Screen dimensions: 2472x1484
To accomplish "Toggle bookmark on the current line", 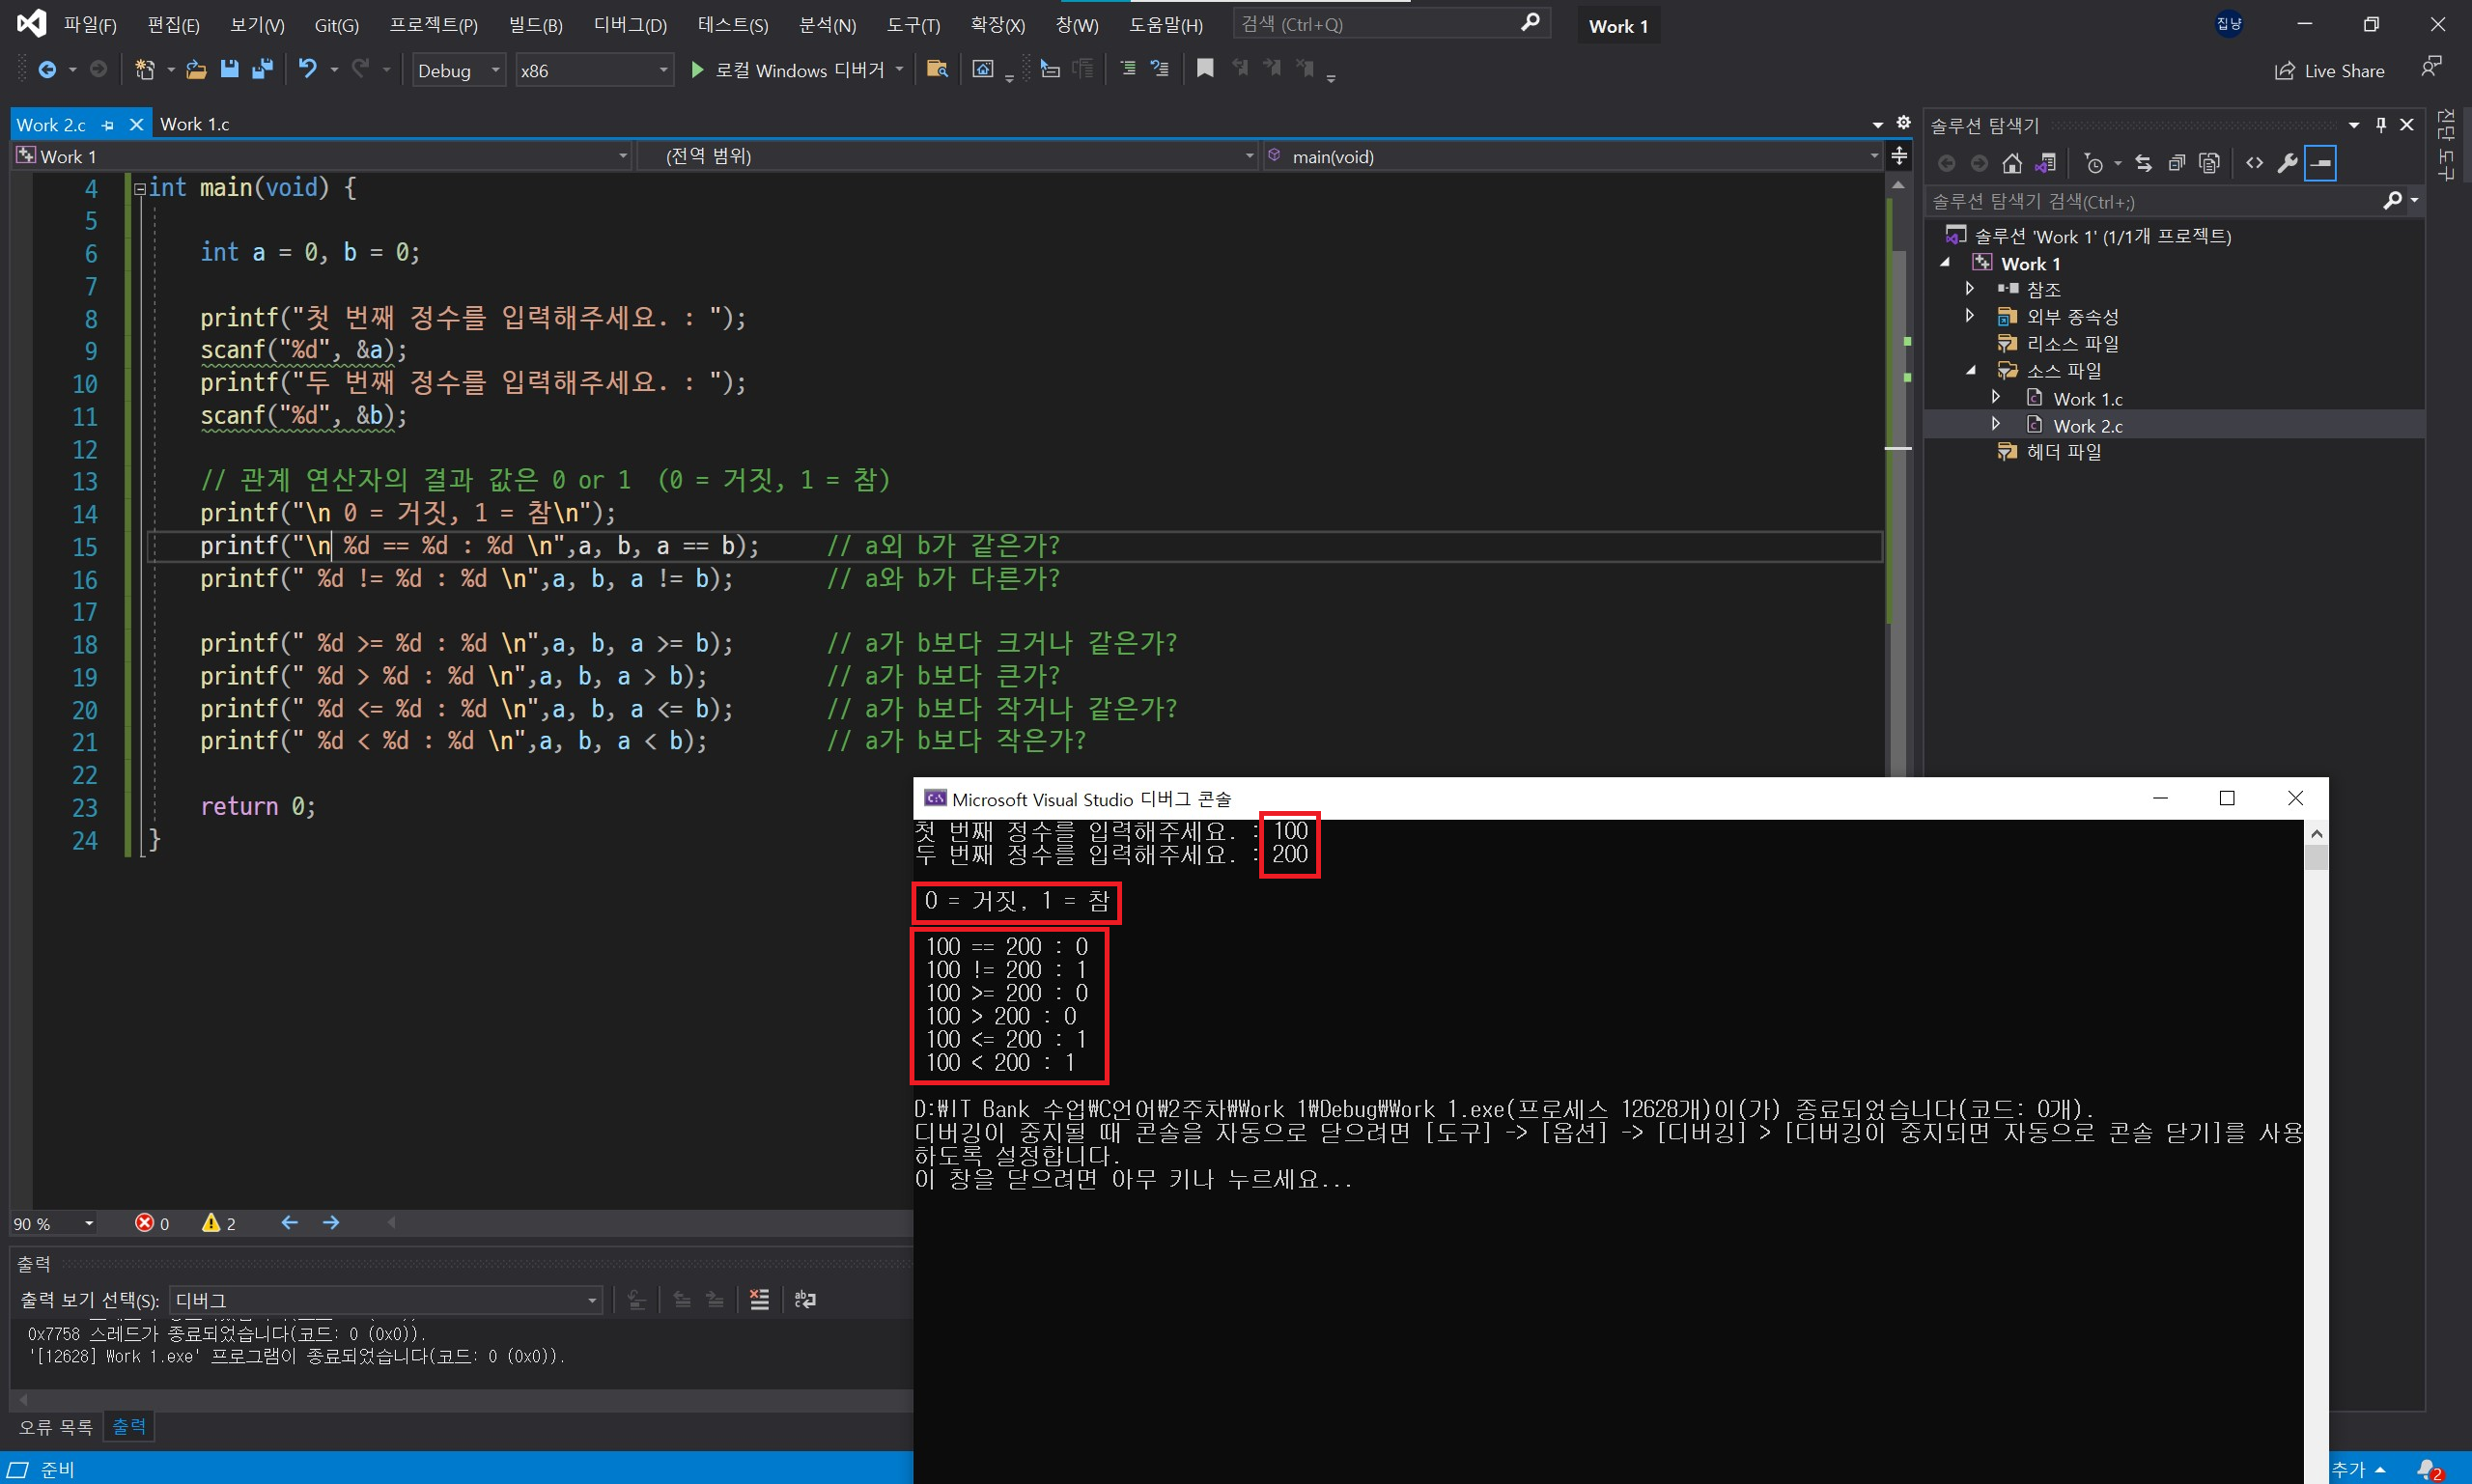I will click(1205, 69).
